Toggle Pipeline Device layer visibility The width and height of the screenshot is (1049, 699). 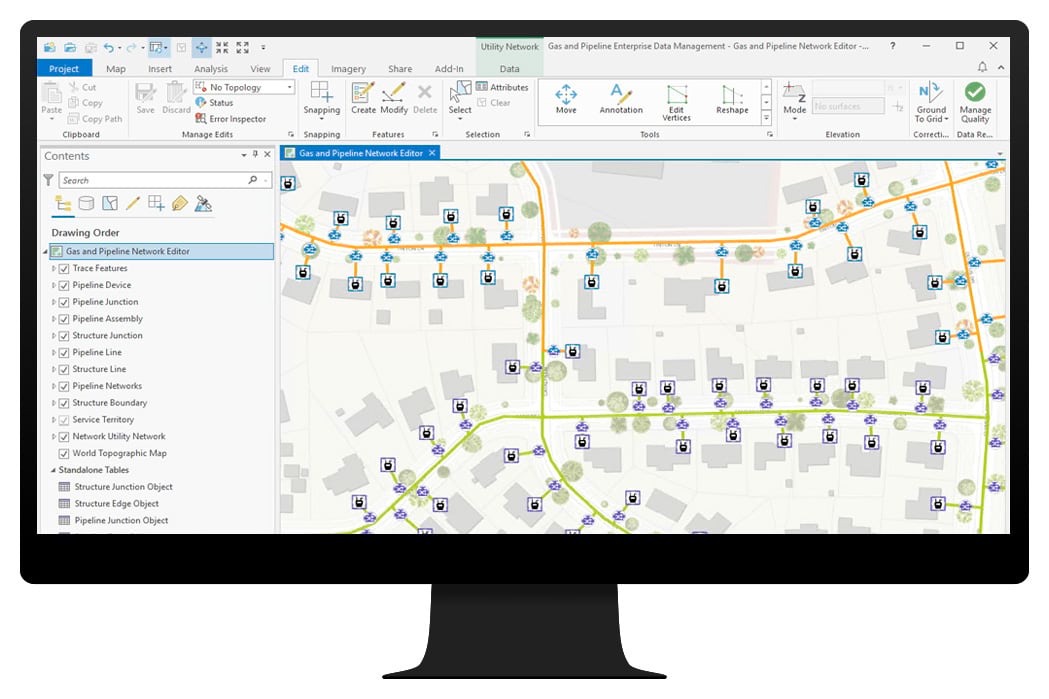(64, 285)
